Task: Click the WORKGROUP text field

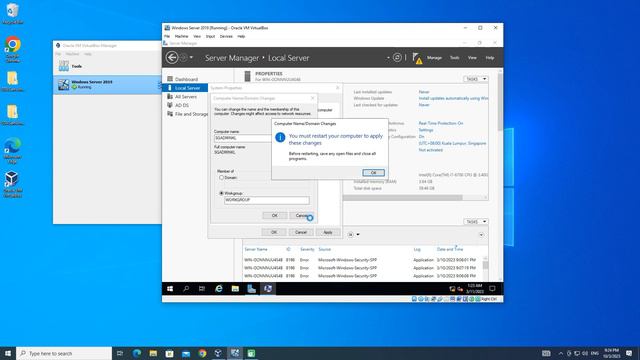Action: click(267, 200)
